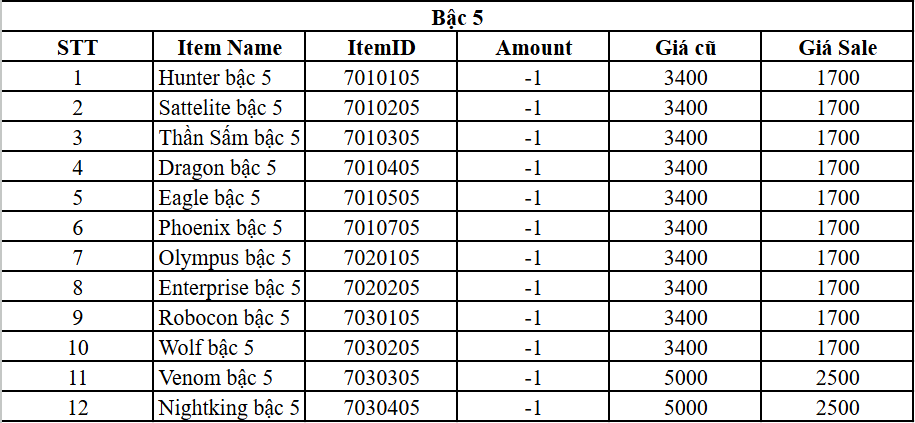Select sale price 2500 for Nightking
This screenshot has height=423, width=915.
[x=837, y=408]
